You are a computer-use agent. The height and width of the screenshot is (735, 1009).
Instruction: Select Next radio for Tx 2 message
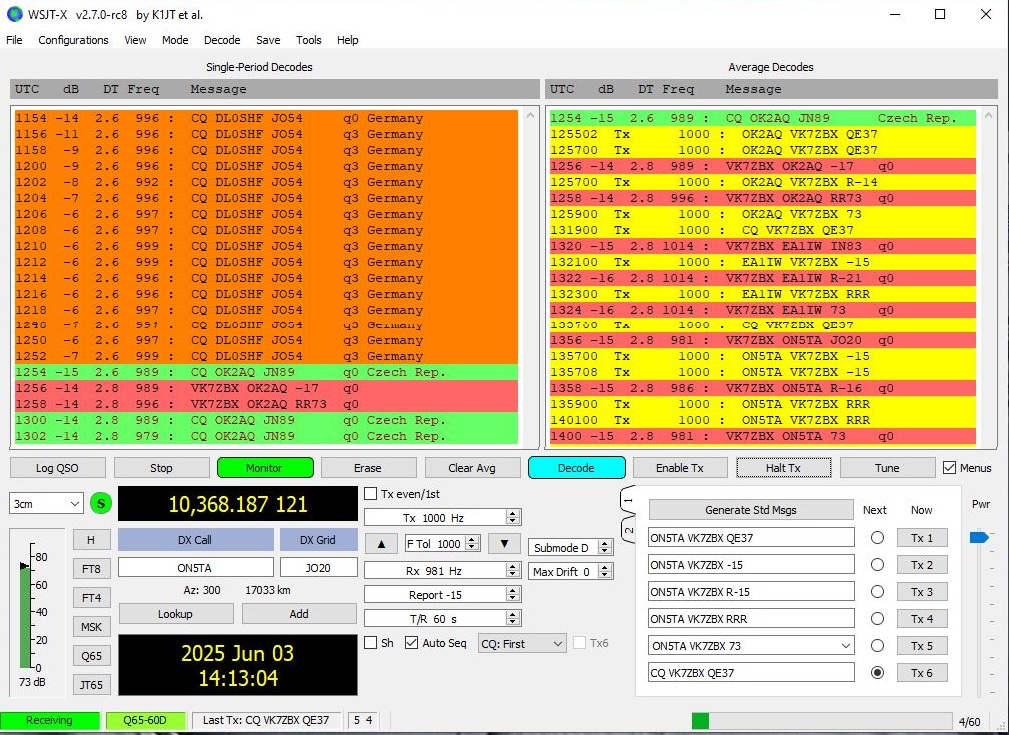click(x=877, y=564)
